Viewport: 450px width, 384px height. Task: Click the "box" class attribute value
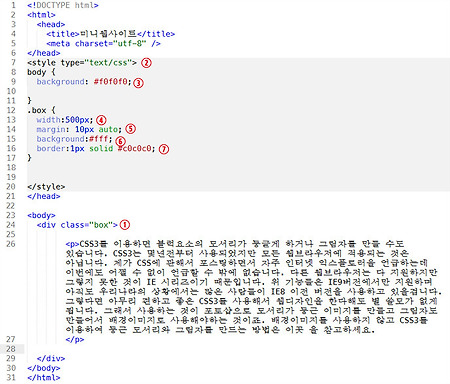tap(101, 225)
